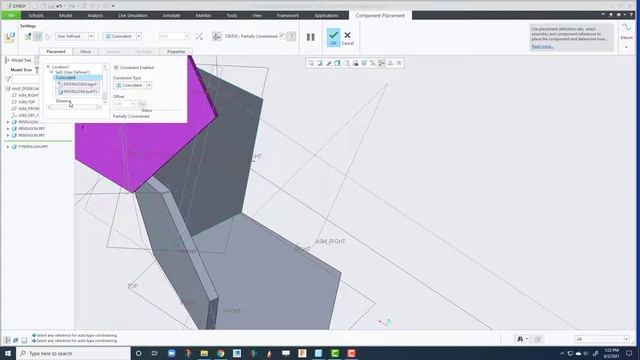The width and height of the screenshot is (640, 360).
Task: Click the Model Tree search field
Action: coord(25,79)
